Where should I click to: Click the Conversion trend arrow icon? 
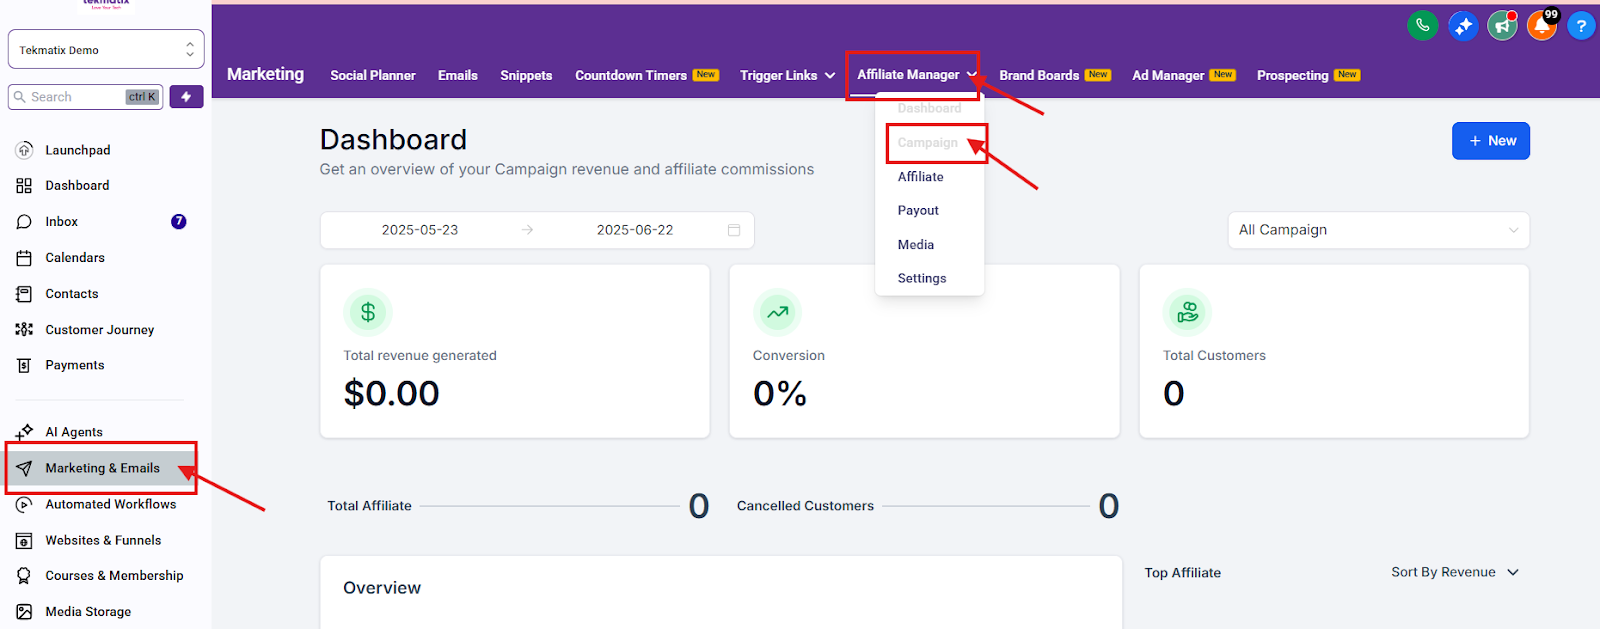(777, 312)
